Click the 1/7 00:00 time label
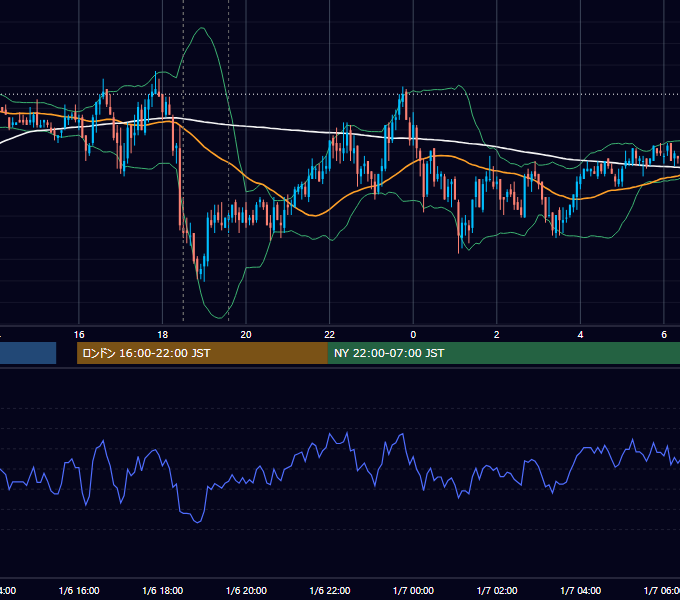 413,590
